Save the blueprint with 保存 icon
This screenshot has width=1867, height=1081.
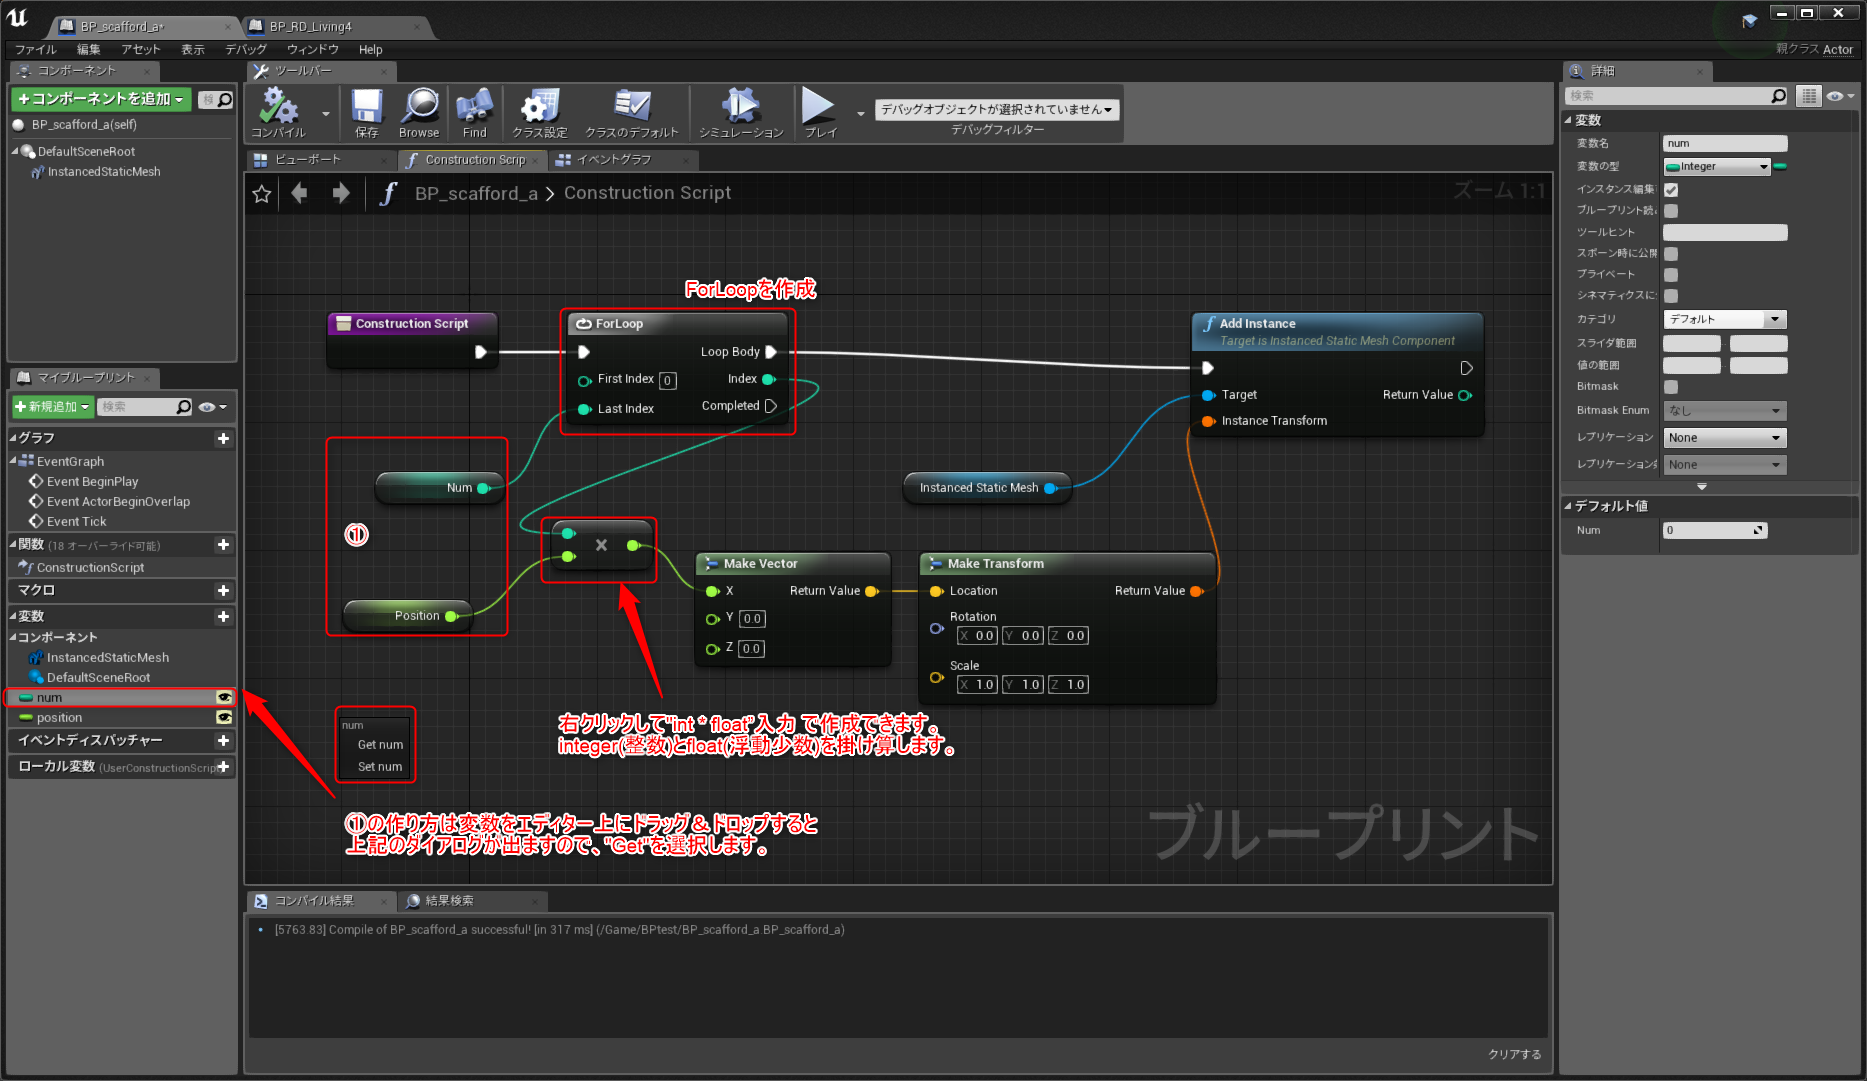(x=367, y=112)
